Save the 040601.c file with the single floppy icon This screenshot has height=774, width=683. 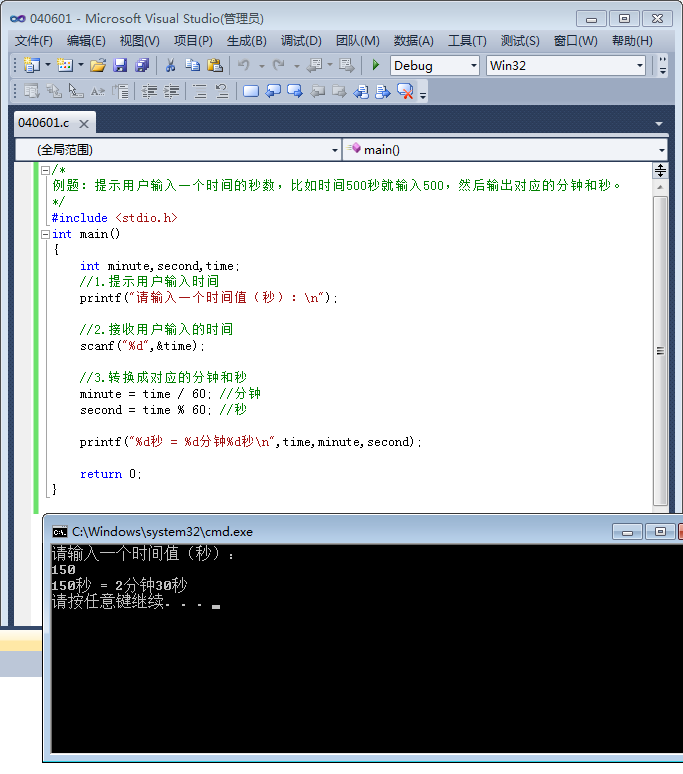pos(120,65)
